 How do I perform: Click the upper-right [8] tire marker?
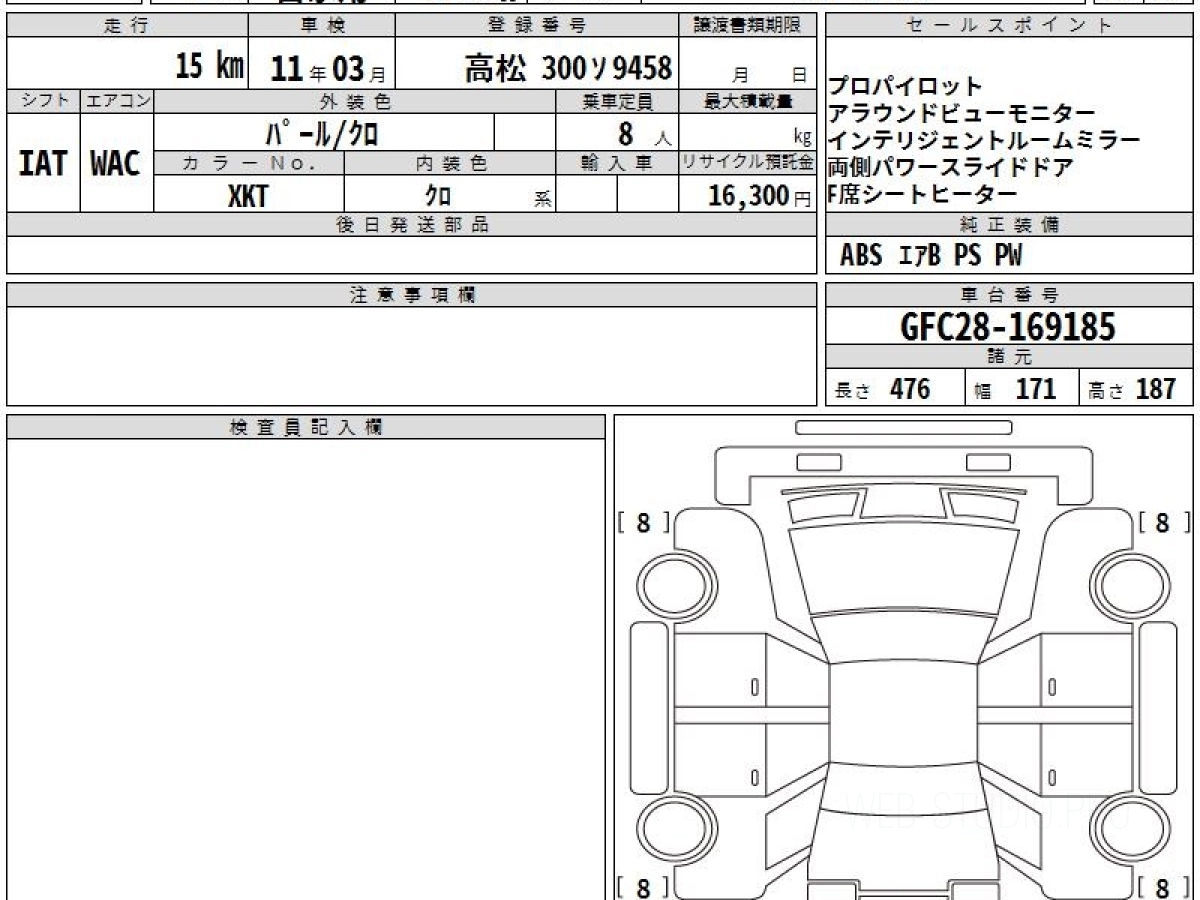(1161, 522)
